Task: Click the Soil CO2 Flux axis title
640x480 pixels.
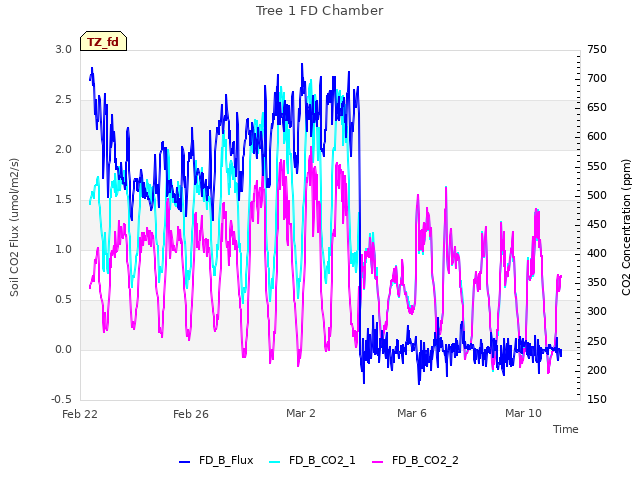Action: 14,227
